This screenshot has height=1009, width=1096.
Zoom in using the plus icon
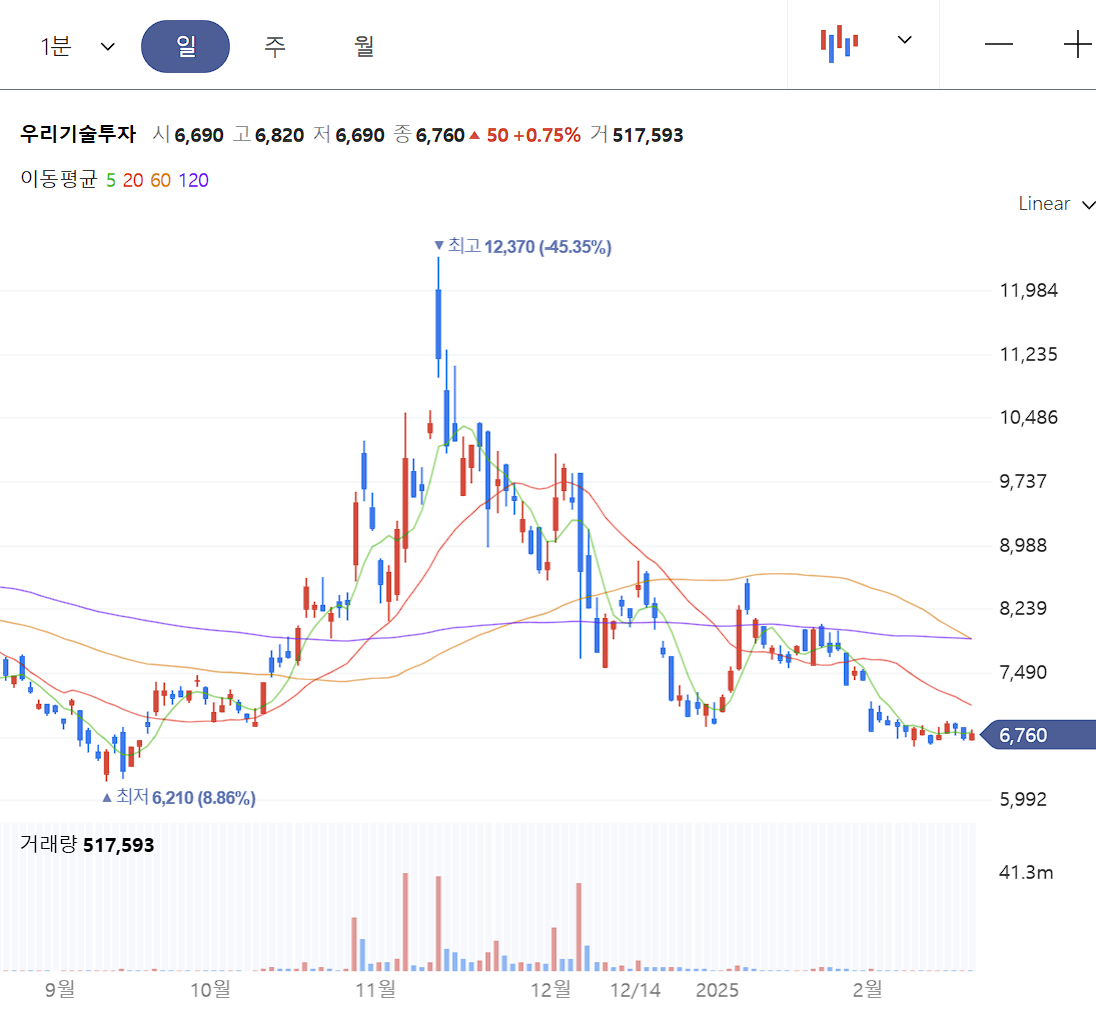click(1078, 44)
